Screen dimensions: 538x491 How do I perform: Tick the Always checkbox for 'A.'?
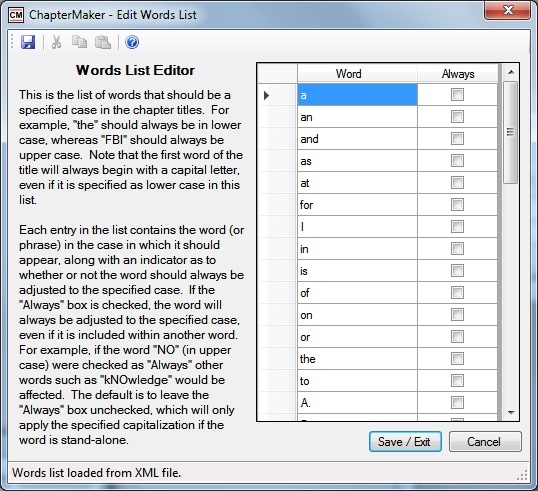click(x=457, y=402)
